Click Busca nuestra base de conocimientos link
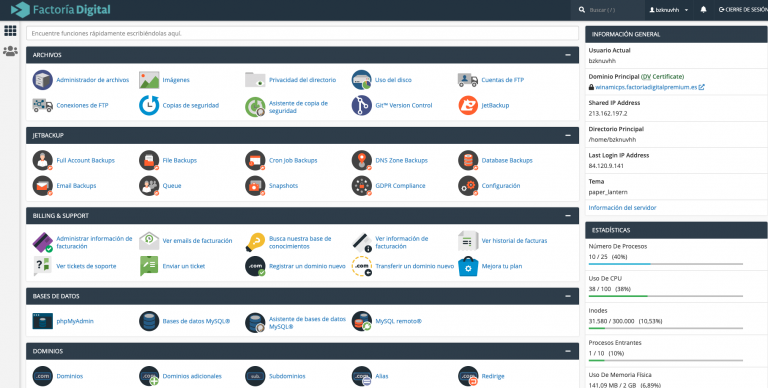 (300, 242)
